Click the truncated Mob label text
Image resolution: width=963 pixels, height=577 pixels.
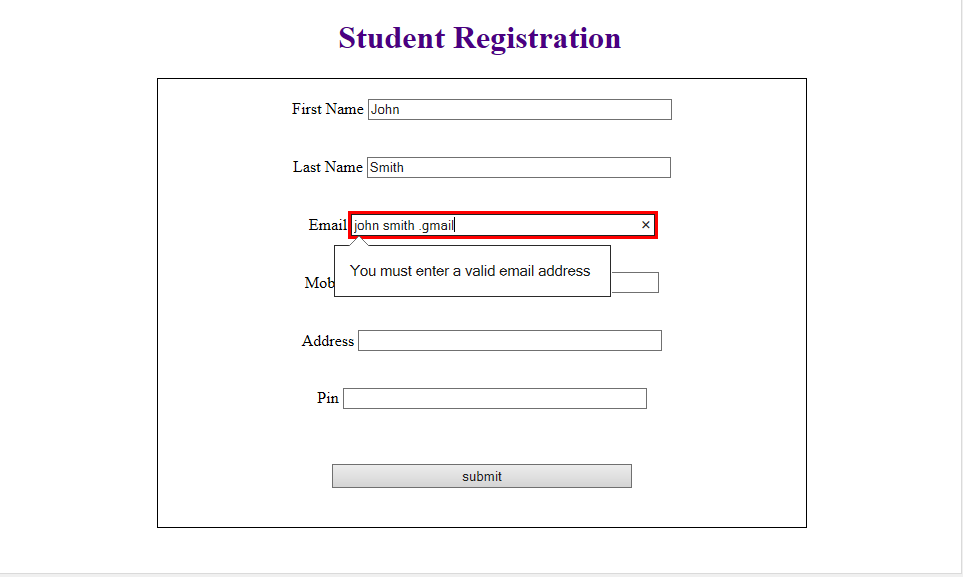(x=318, y=283)
